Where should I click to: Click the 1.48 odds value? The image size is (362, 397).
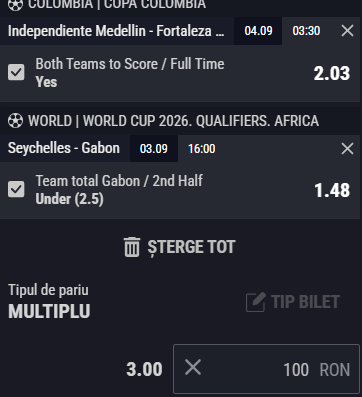[332, 190]
